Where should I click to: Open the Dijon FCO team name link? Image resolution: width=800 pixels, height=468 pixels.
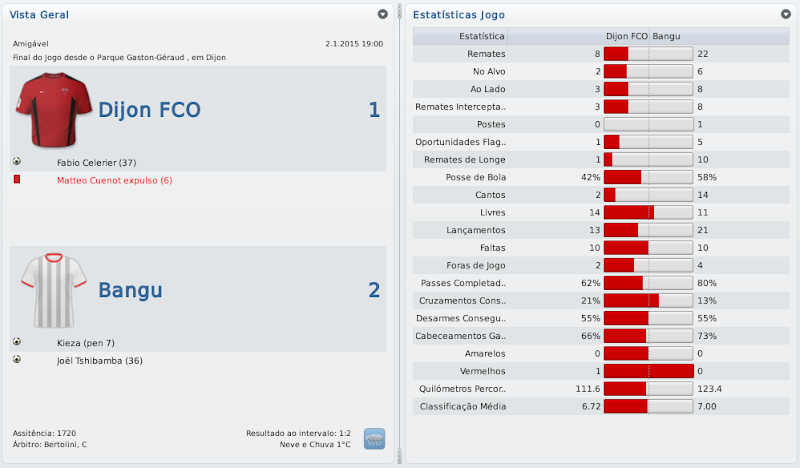pos(149,110)
